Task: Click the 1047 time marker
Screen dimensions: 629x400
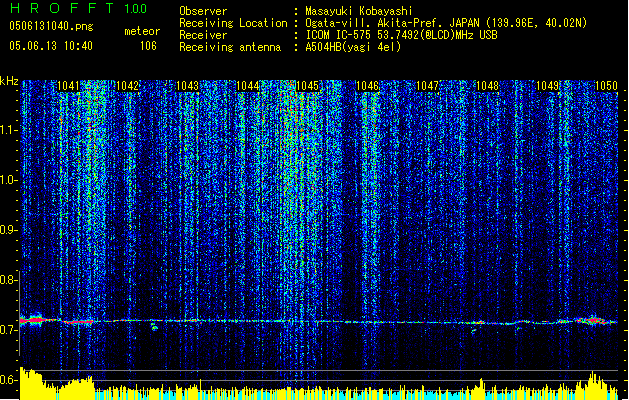Action: (x=428, y=86)
